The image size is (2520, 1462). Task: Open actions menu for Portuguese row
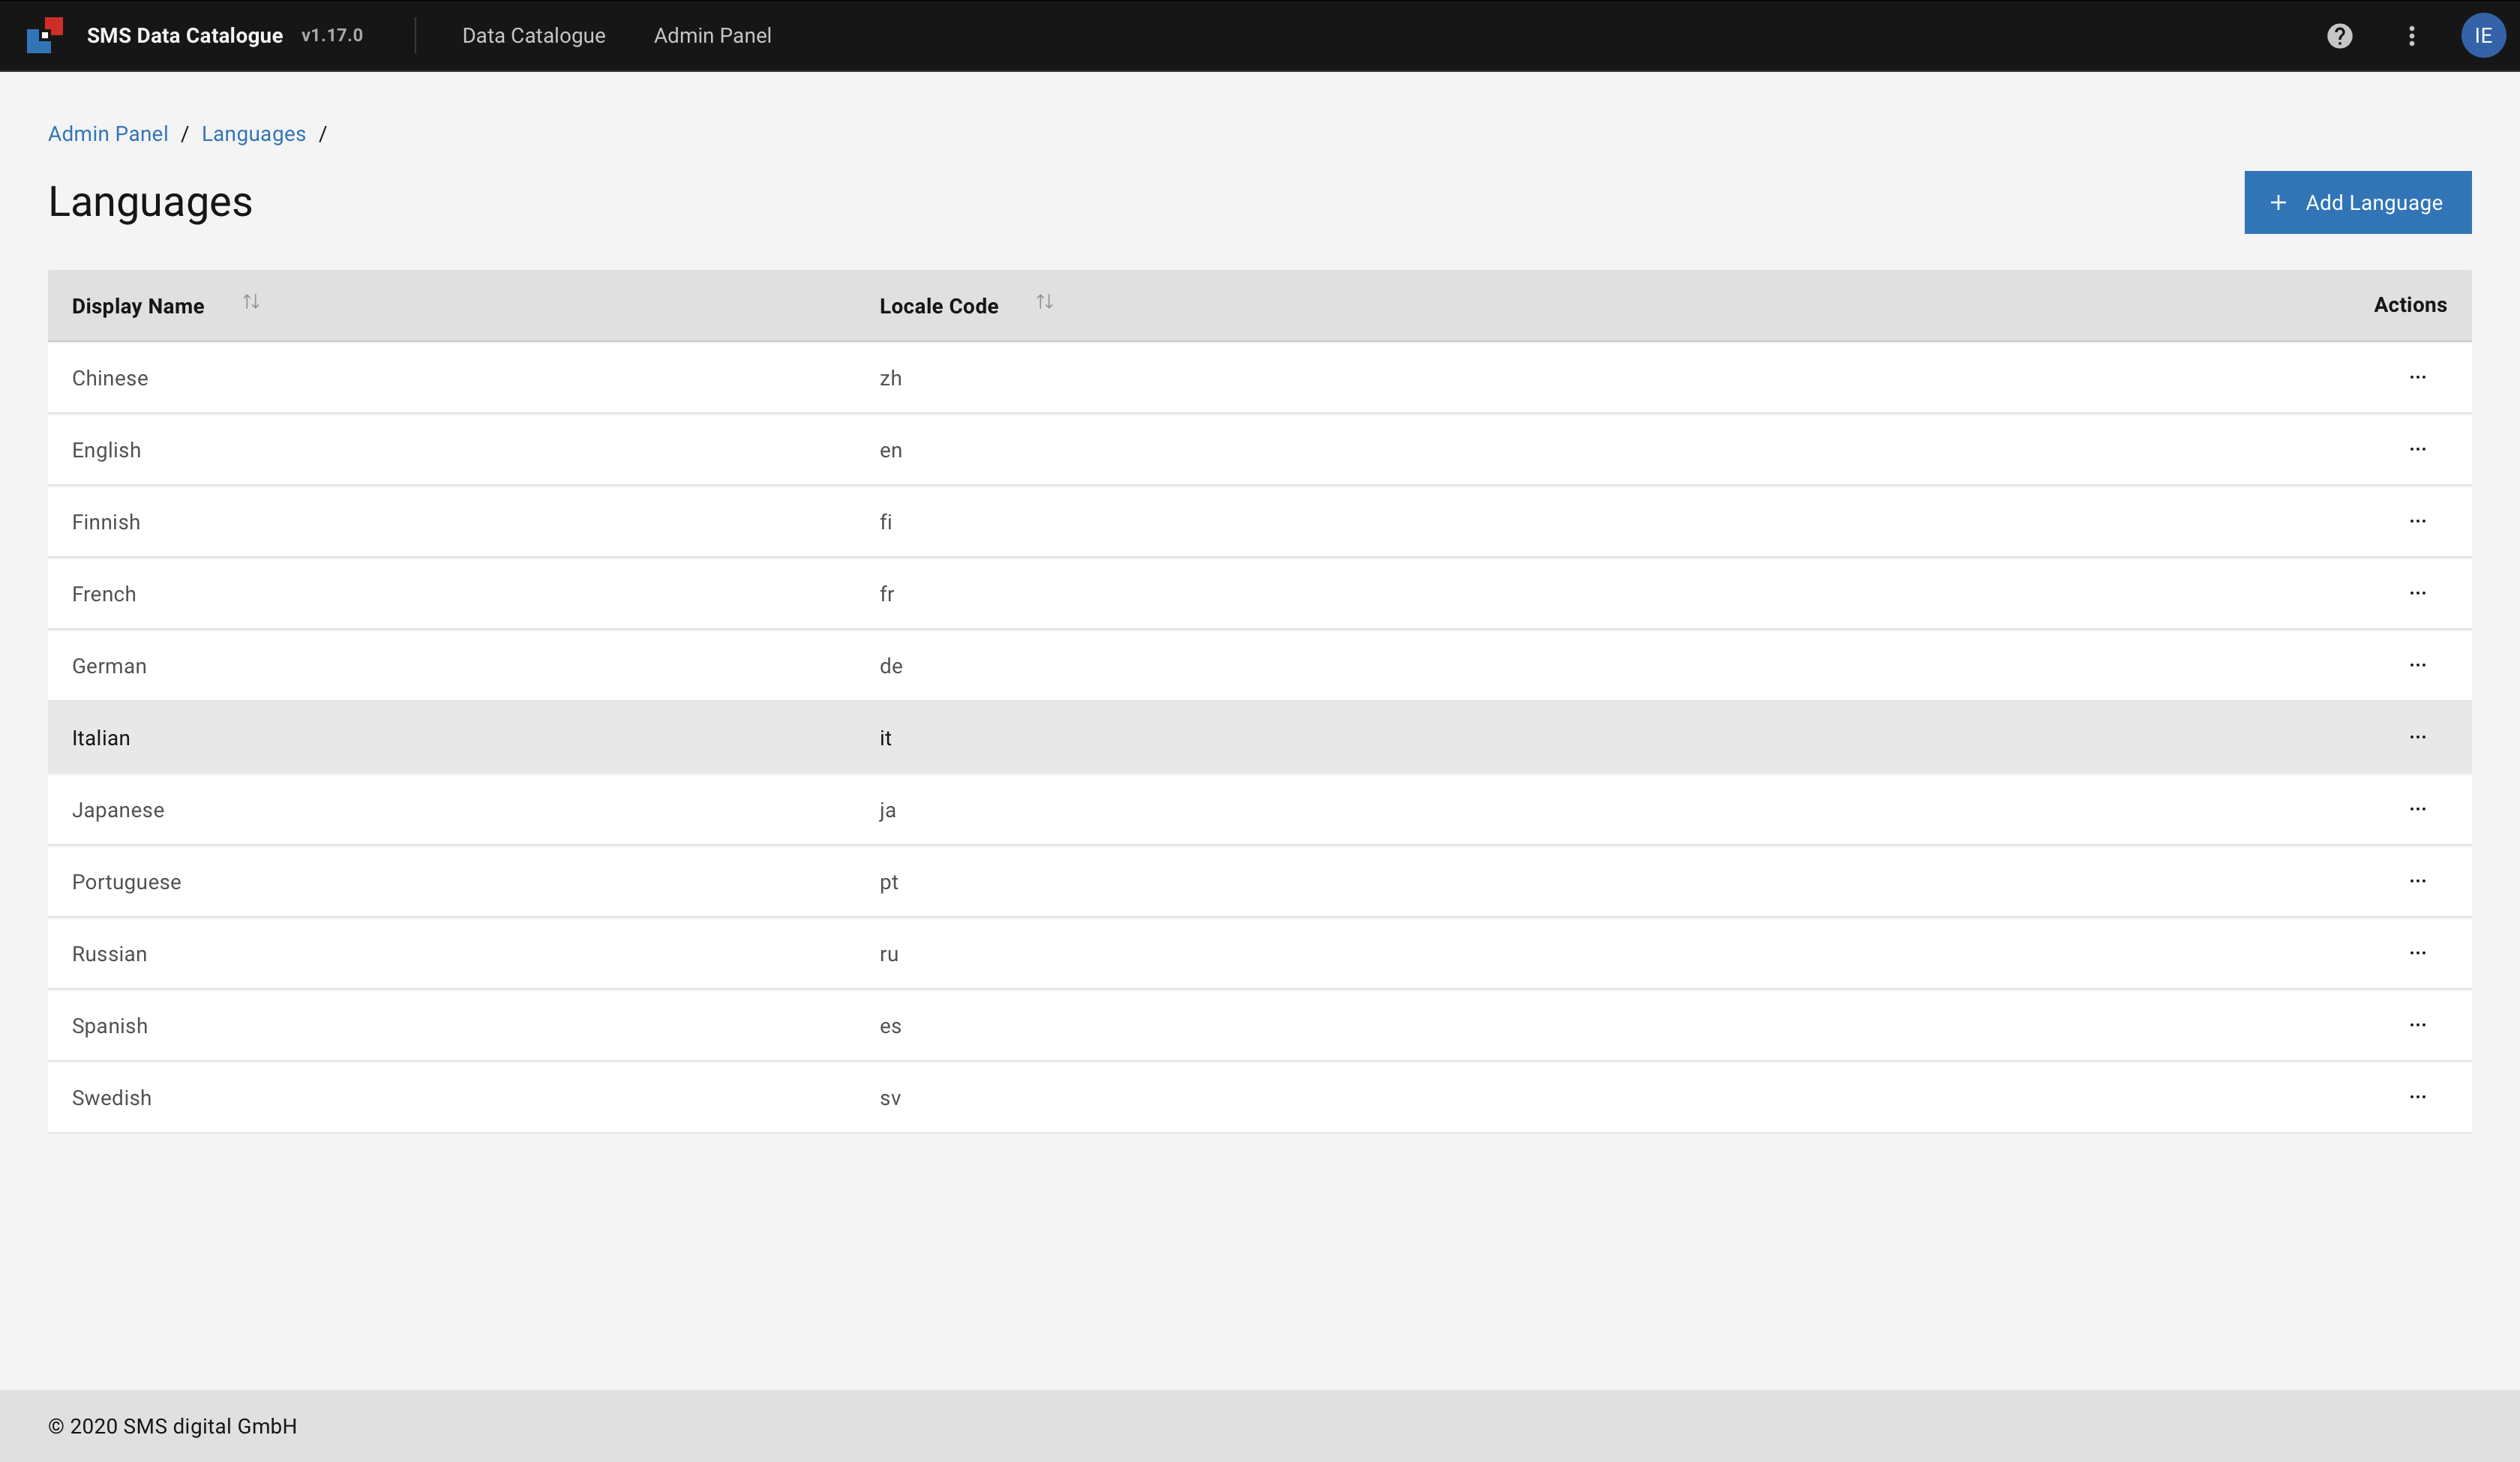pos(2417,881)
